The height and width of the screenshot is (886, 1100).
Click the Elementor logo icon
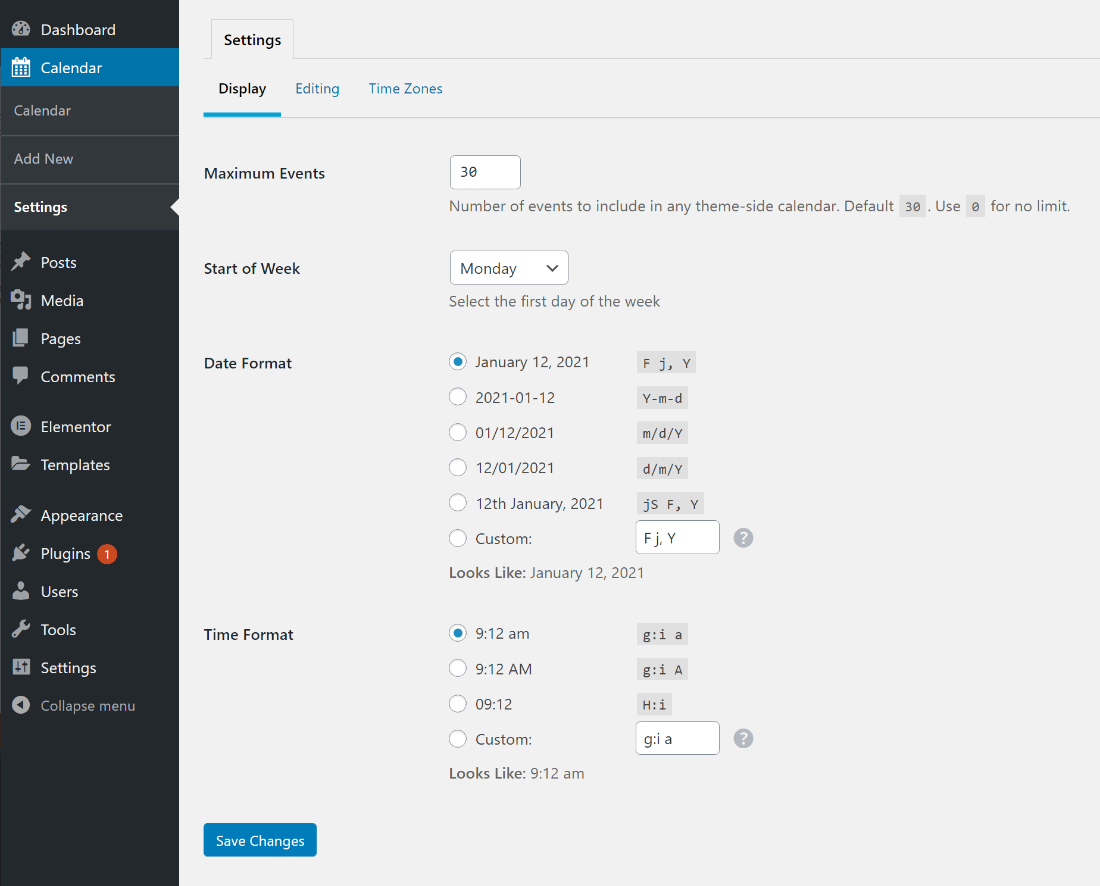click(21, 426)
